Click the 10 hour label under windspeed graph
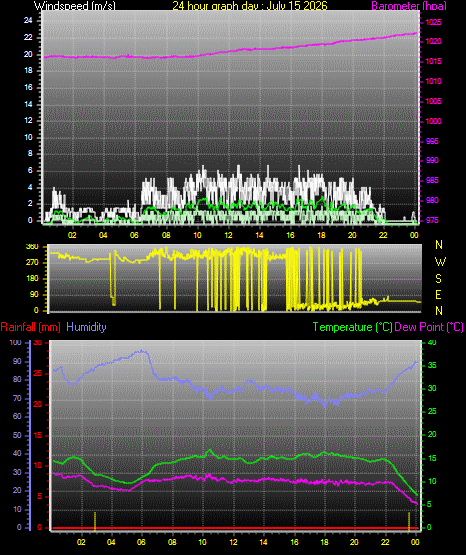Image resolution: width=466 pixels, height=555 pixels. [x=197, y=235]
